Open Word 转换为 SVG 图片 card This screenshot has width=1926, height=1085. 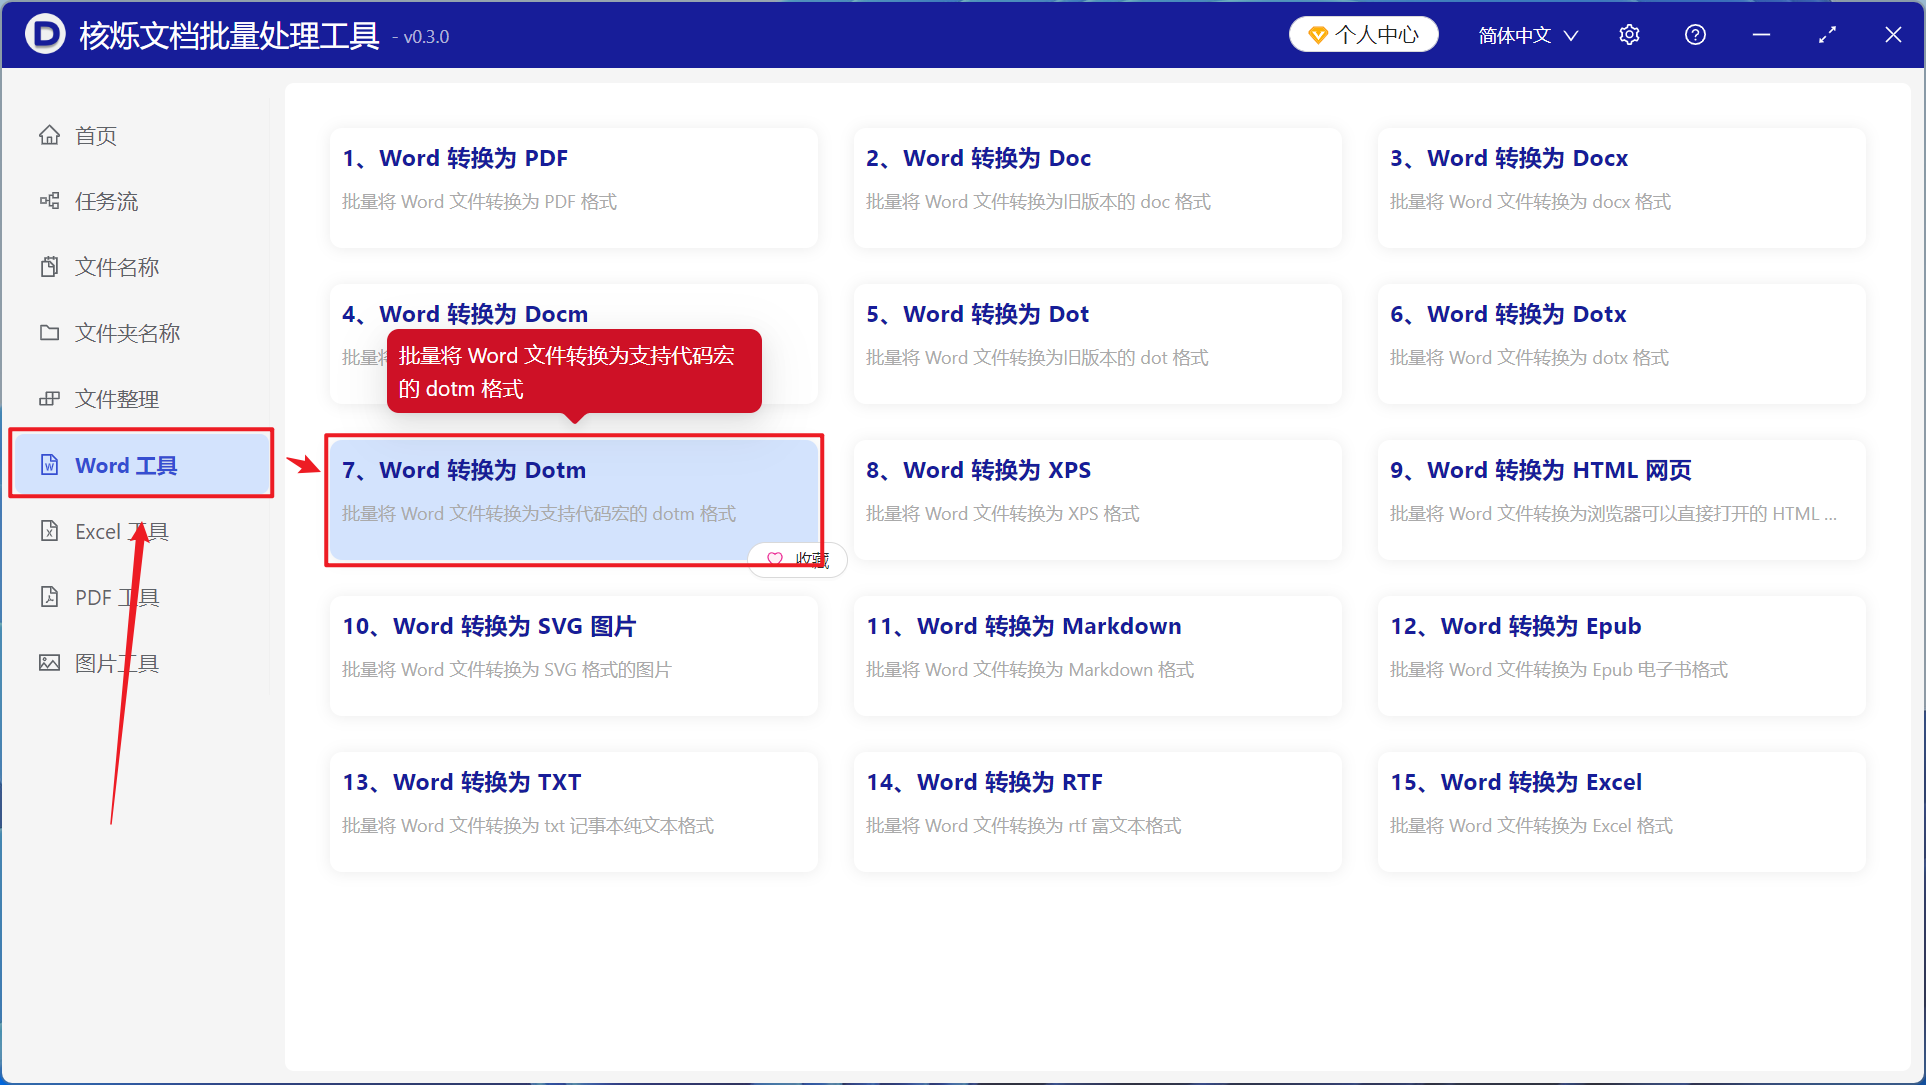(x=573, y=656)
